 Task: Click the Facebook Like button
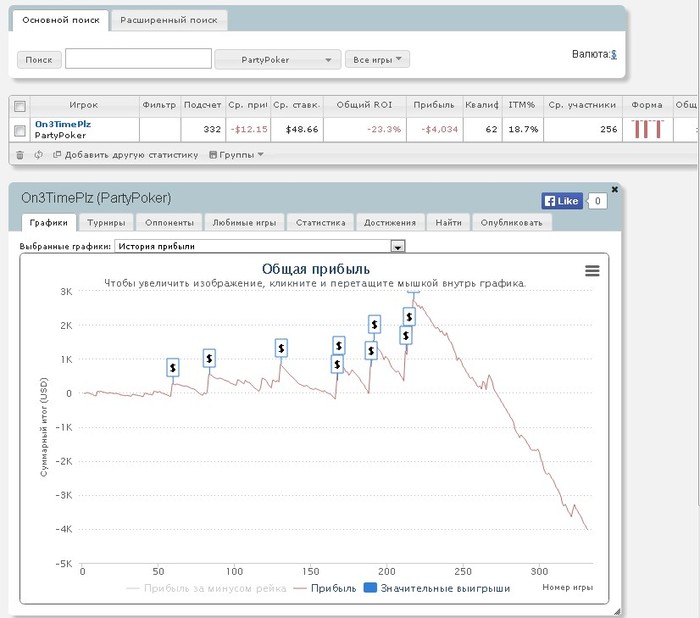(x=562, y=201)
